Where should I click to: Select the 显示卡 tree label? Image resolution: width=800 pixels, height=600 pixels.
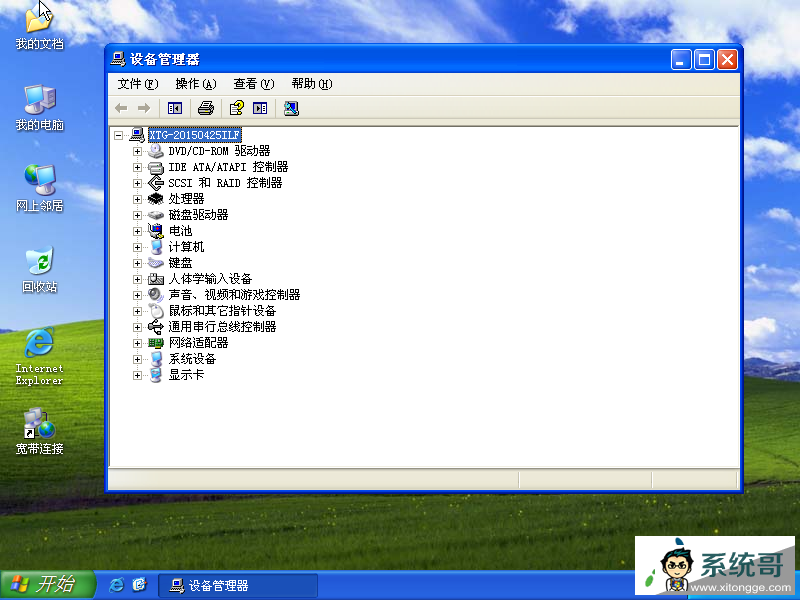click(186, 375)
